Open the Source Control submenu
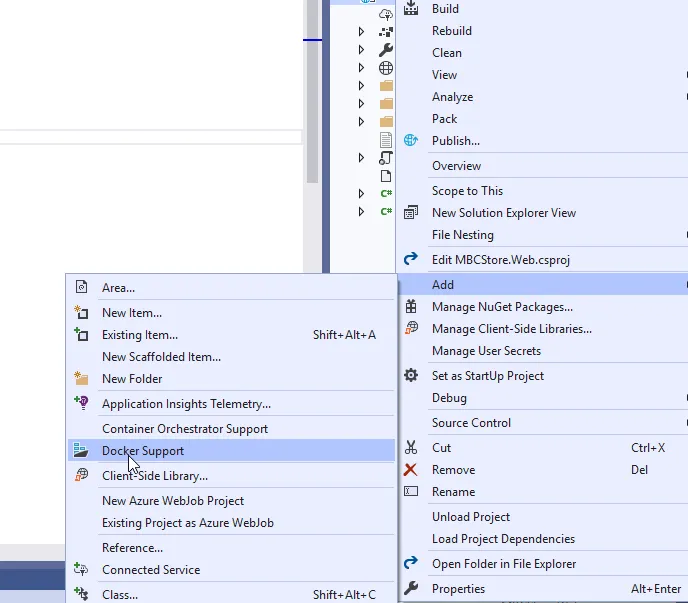The image size is (688, 603). [x=542, y=423]
